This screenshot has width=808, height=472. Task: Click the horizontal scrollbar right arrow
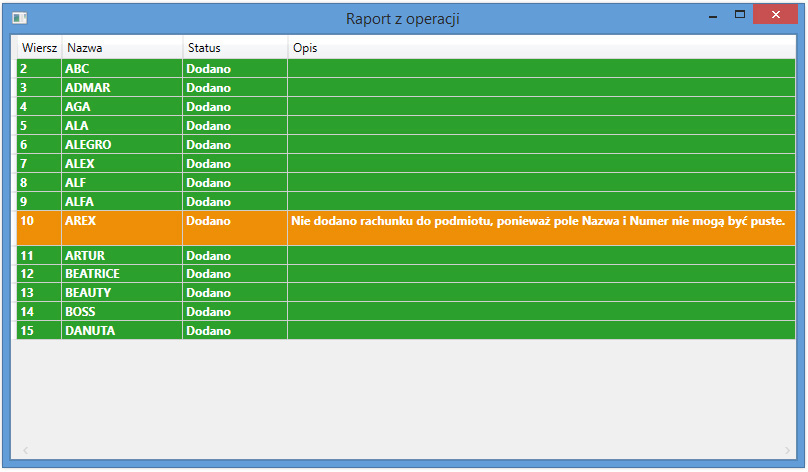(788, 451)
